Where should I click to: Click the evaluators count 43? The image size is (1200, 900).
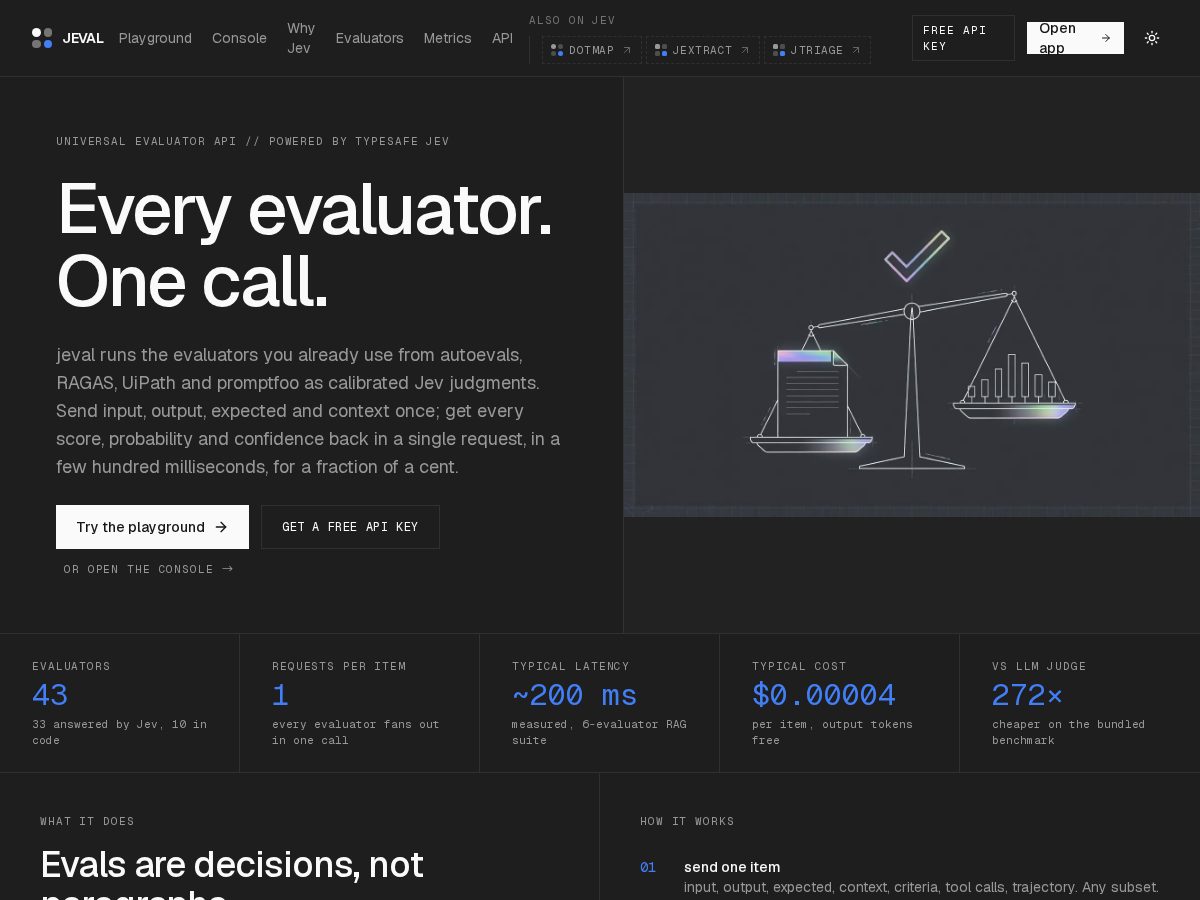(50, 695)
